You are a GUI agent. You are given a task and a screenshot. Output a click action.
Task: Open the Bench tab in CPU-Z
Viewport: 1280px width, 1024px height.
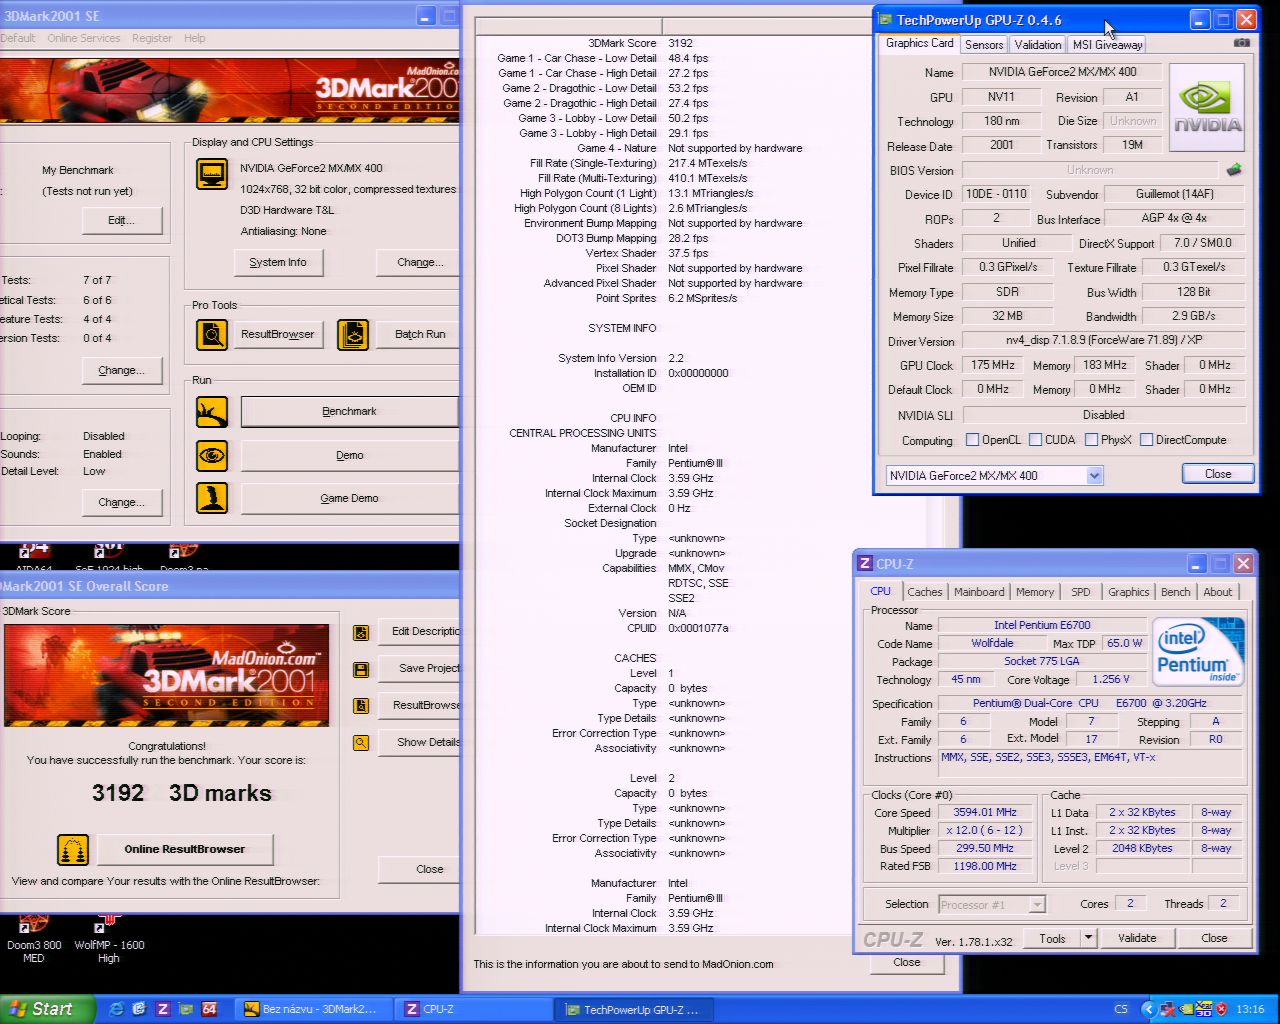point(1176,592)
